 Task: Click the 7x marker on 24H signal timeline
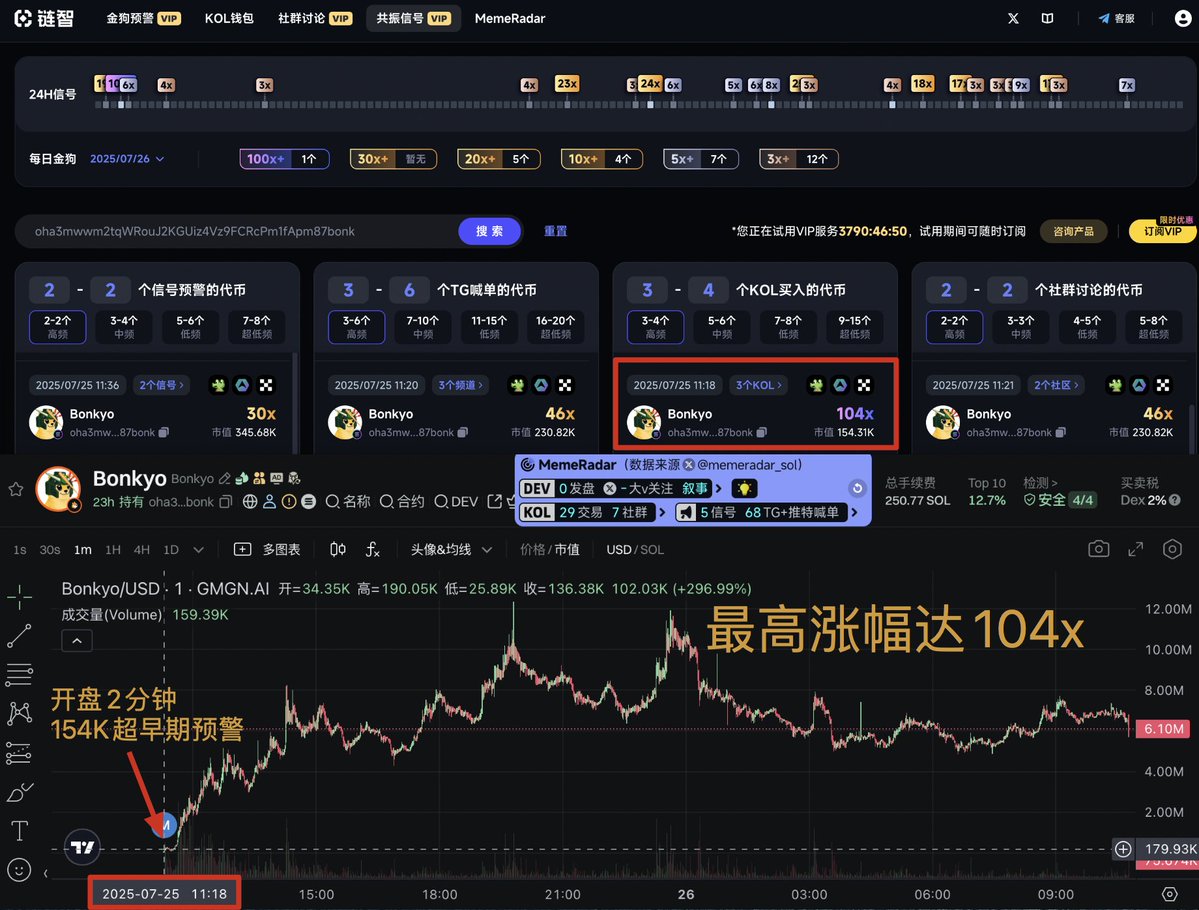pos(1126,85)
